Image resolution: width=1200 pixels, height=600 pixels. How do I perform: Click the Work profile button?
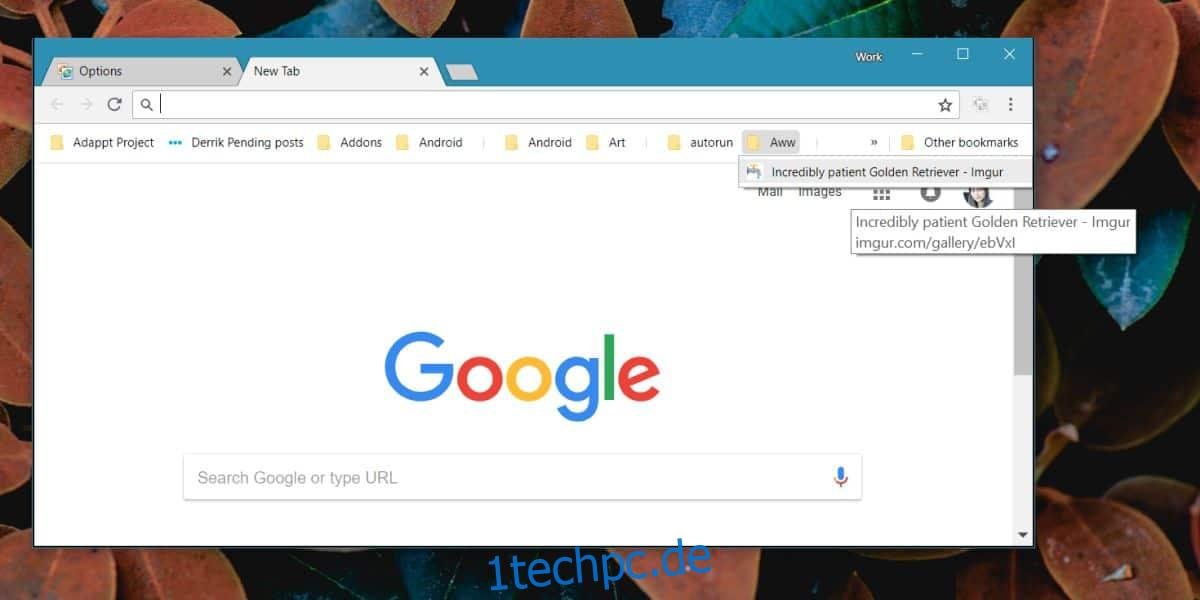[868, 57]
